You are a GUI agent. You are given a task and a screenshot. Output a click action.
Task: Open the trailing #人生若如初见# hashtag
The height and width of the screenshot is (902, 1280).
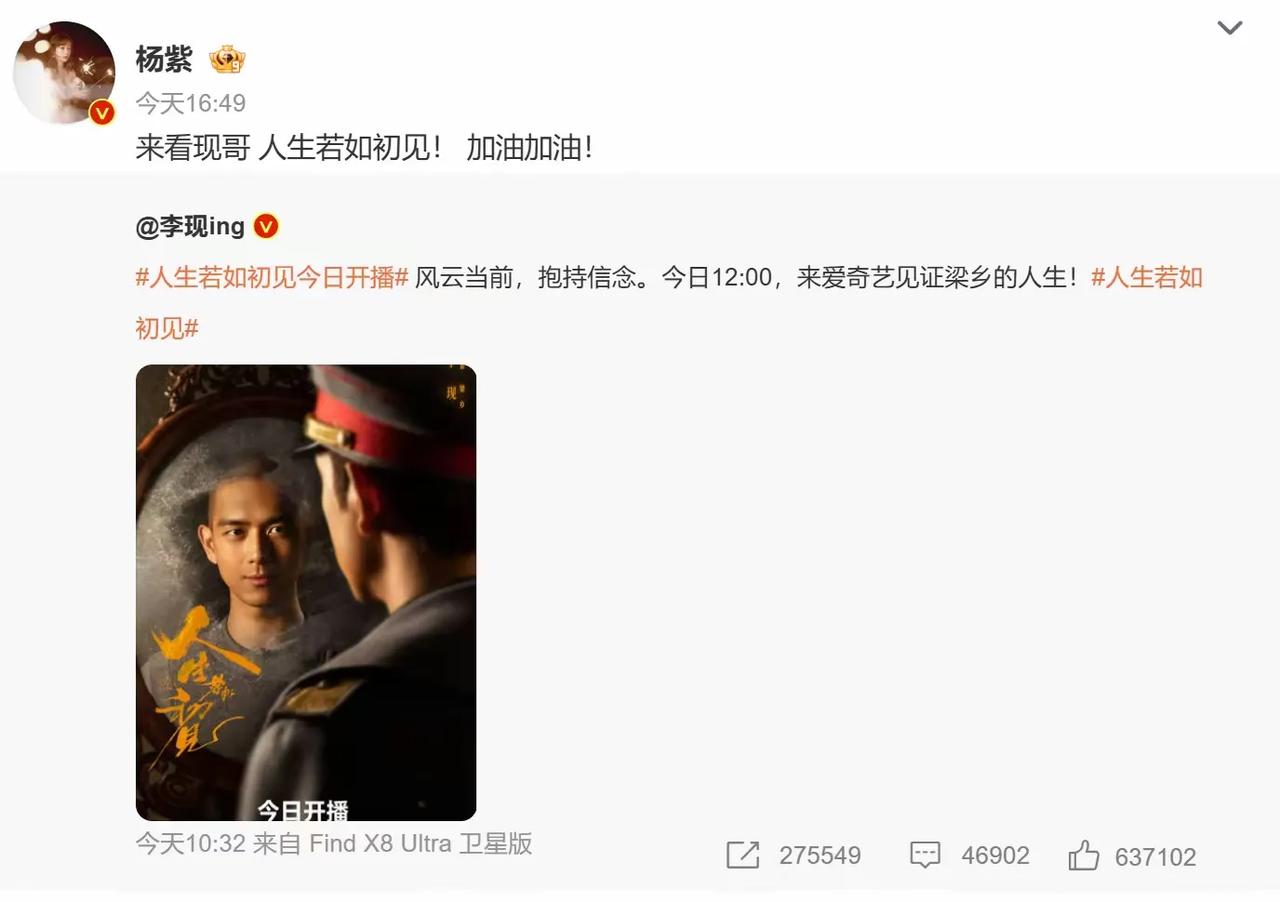coord(669,302)
